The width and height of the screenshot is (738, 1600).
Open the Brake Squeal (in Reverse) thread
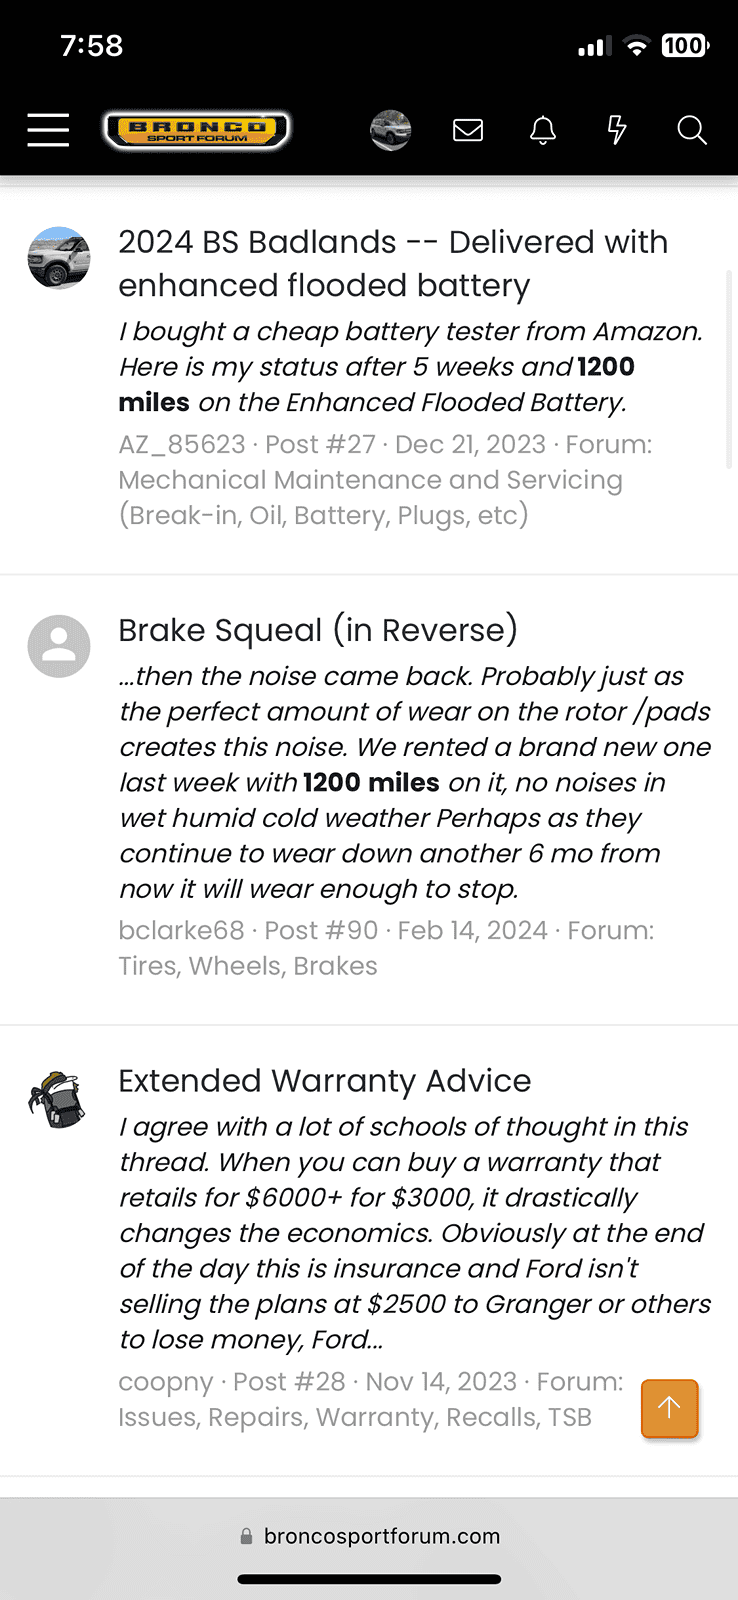[x=318, y=630]
